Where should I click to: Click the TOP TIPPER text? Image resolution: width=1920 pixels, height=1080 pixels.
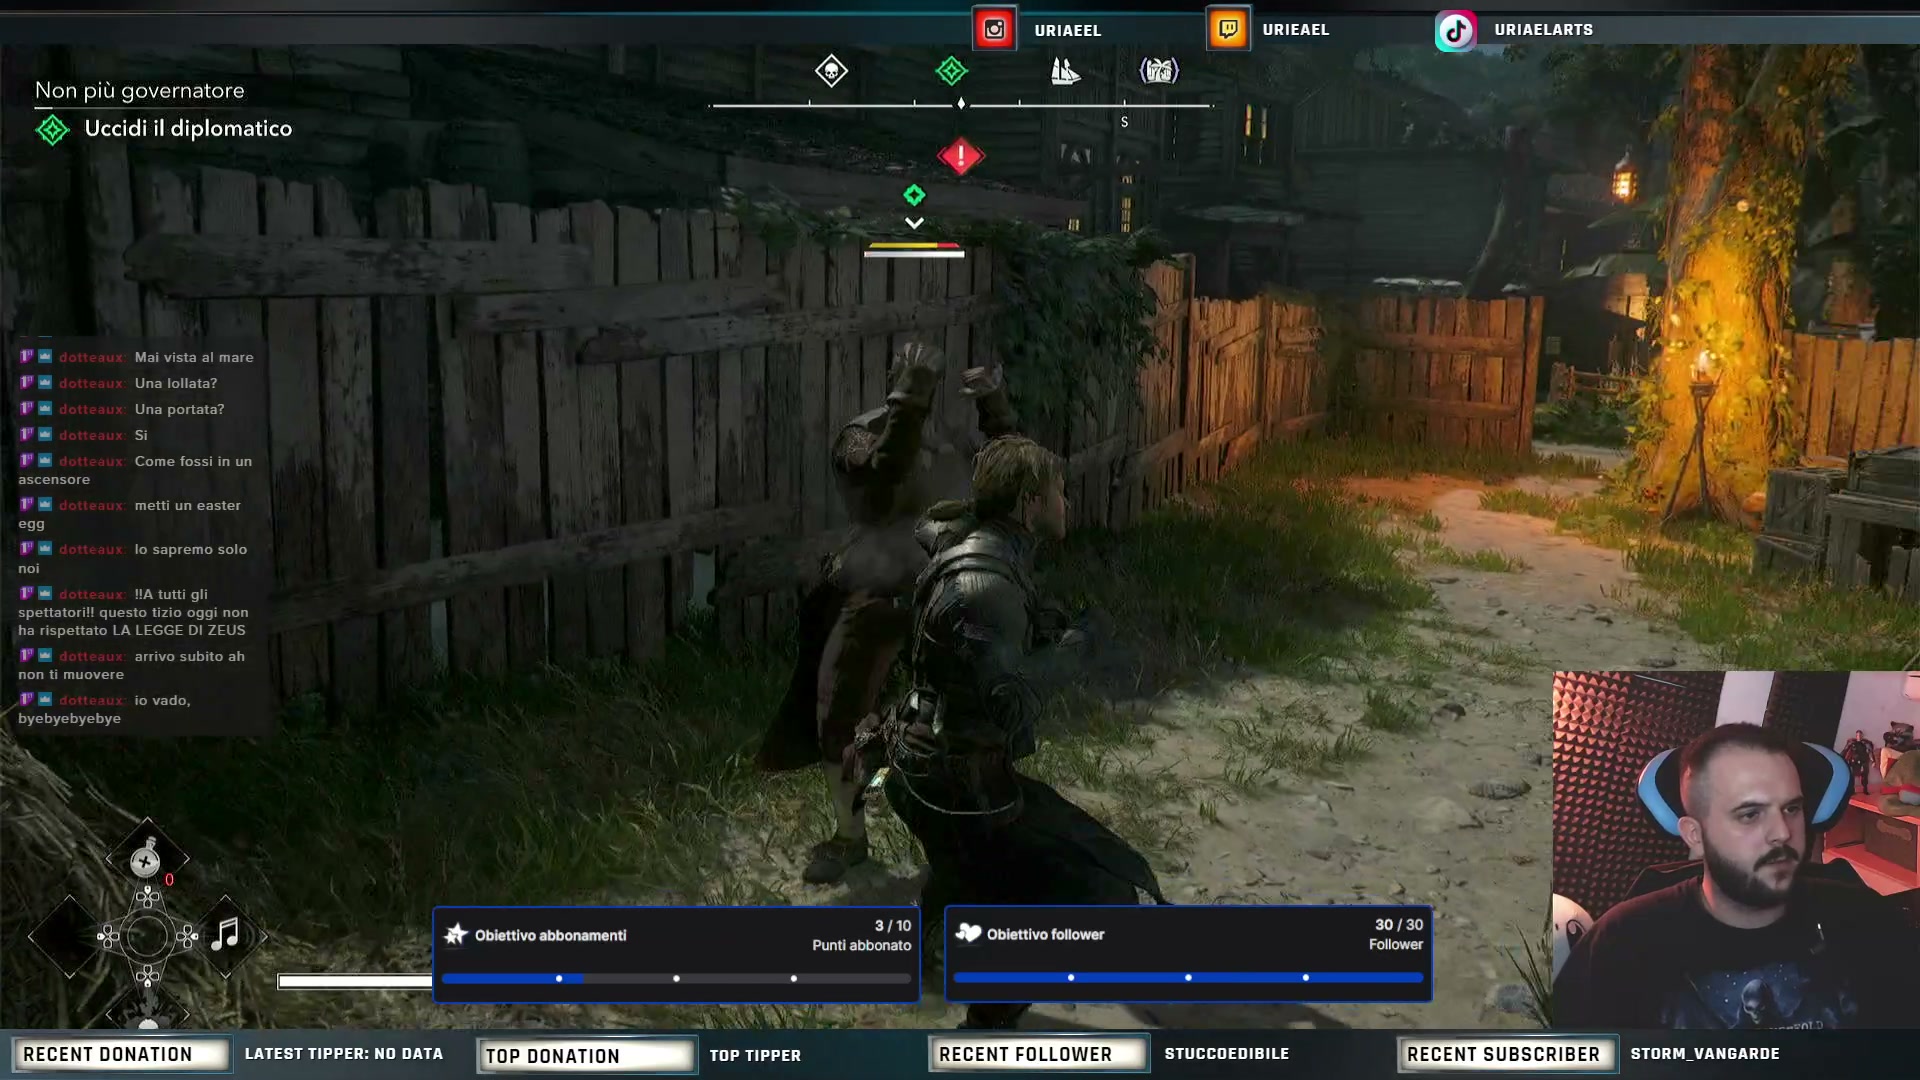click(x=755, y=1055)
